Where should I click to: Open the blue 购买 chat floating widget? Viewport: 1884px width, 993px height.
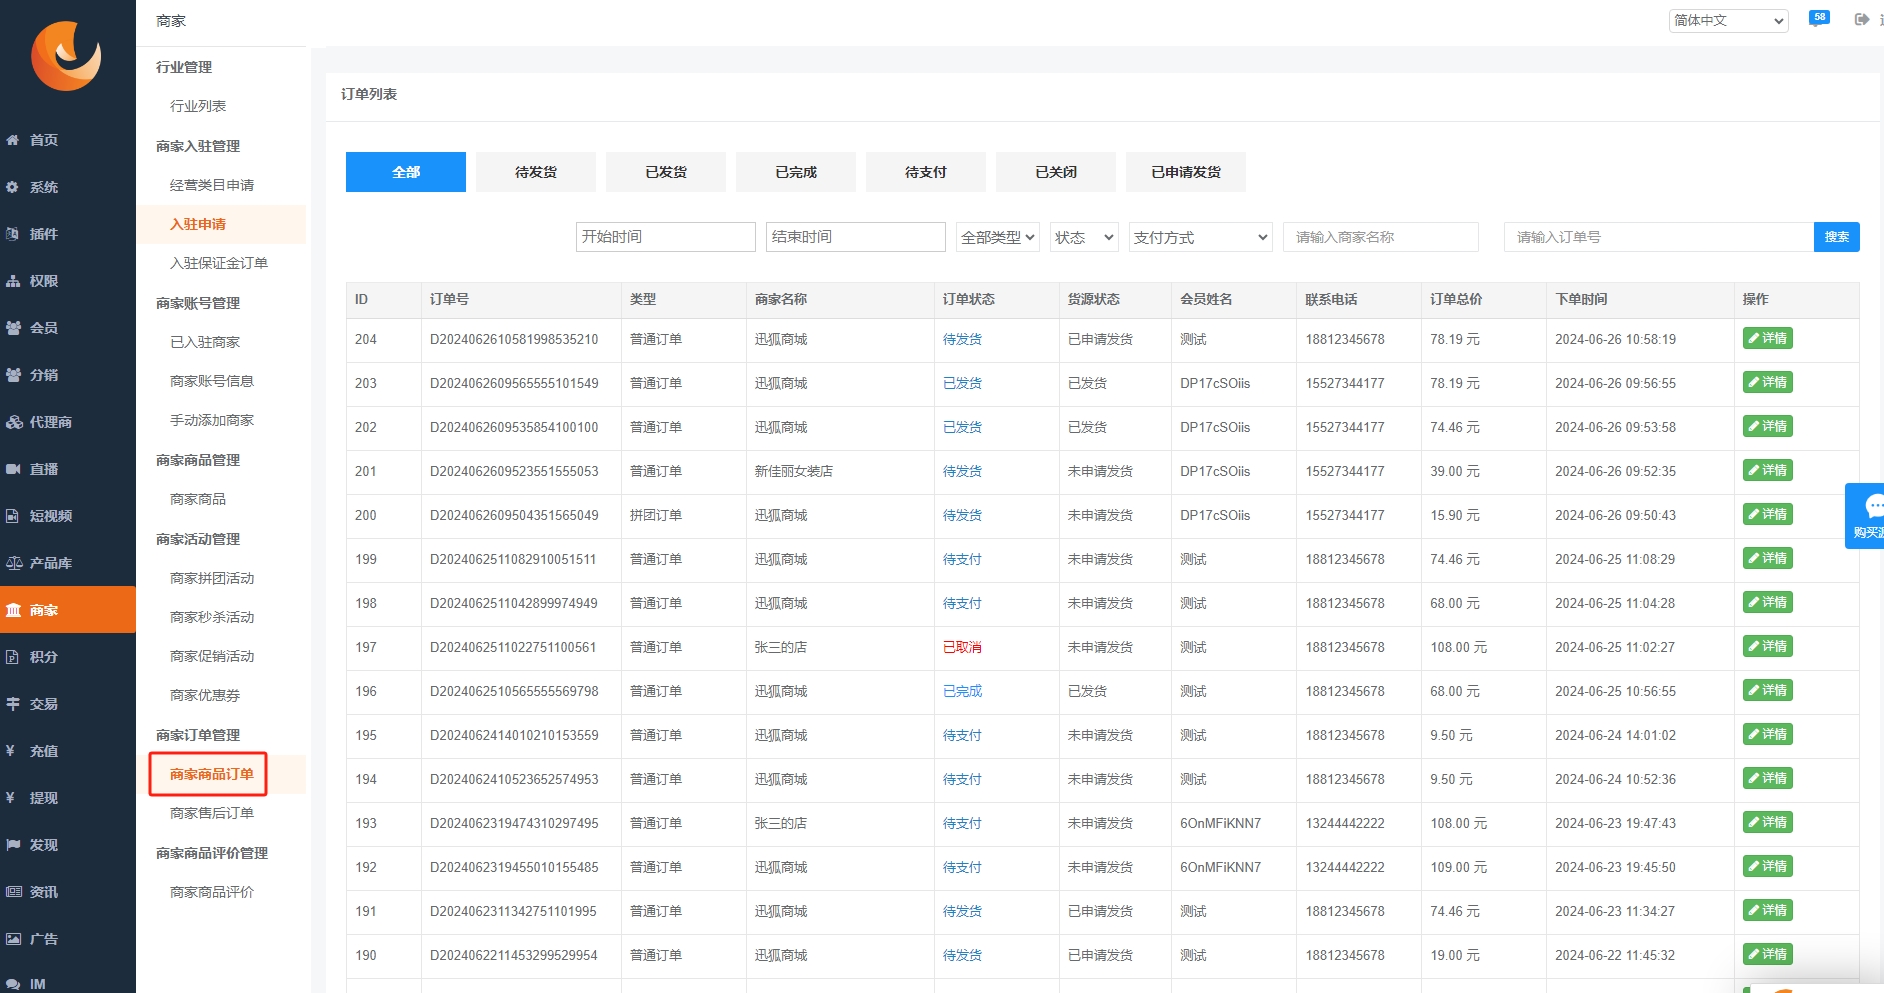(1866, 515)
